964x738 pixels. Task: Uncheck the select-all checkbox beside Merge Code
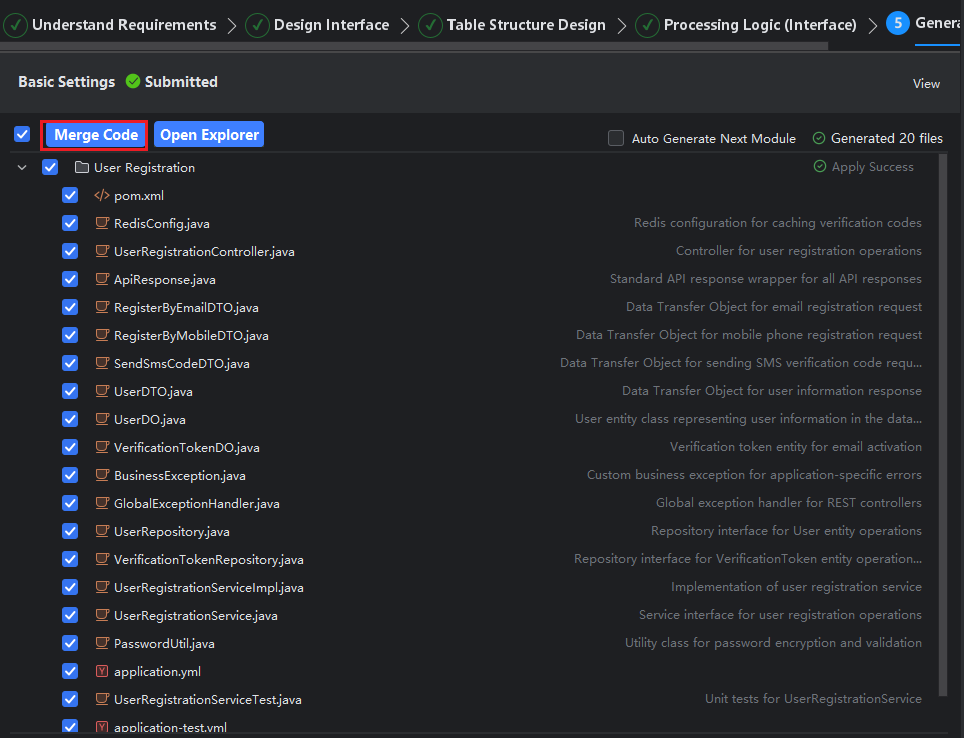(x=22, y=135)
